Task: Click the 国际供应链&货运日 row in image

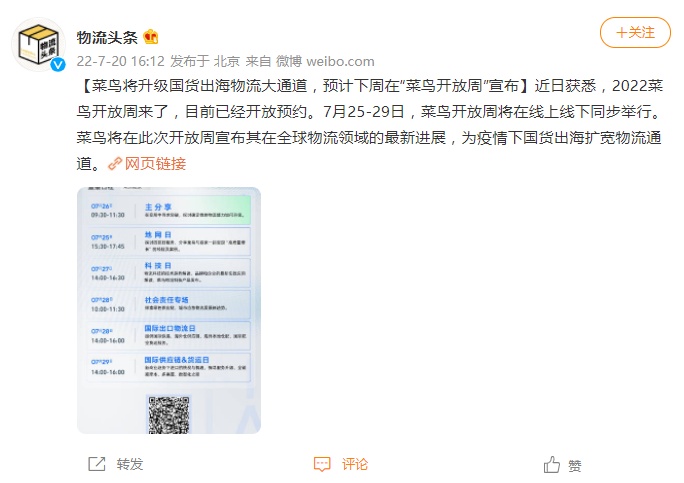Action: tap(169, 367)
